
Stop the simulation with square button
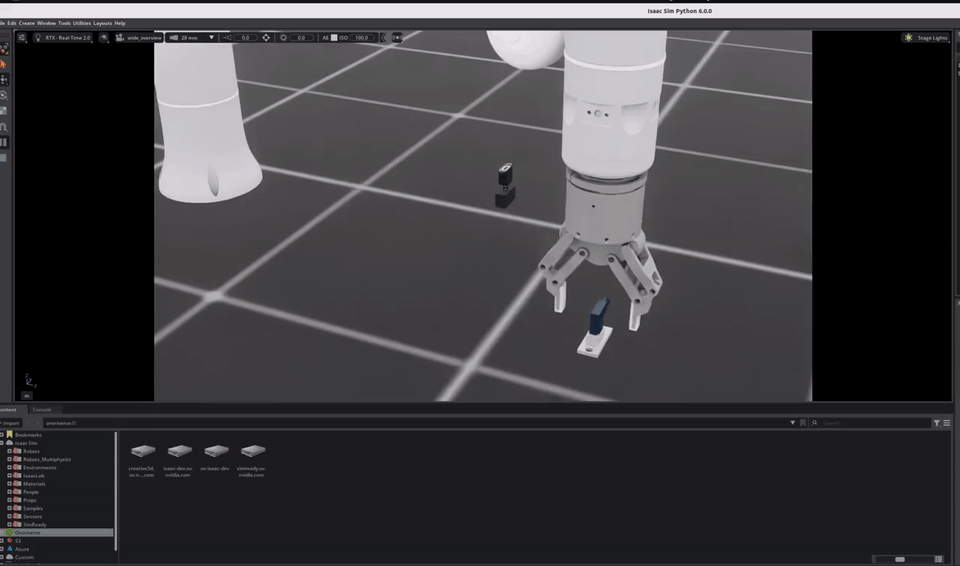[4, 158]
